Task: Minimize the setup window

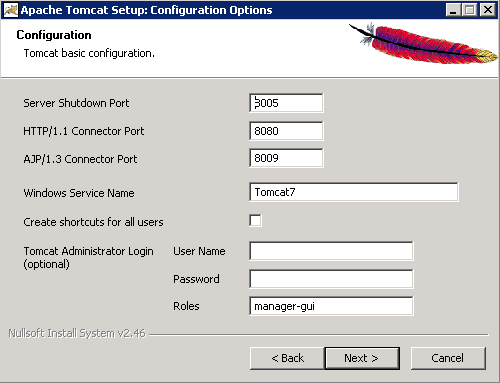Action: (453, 10)
